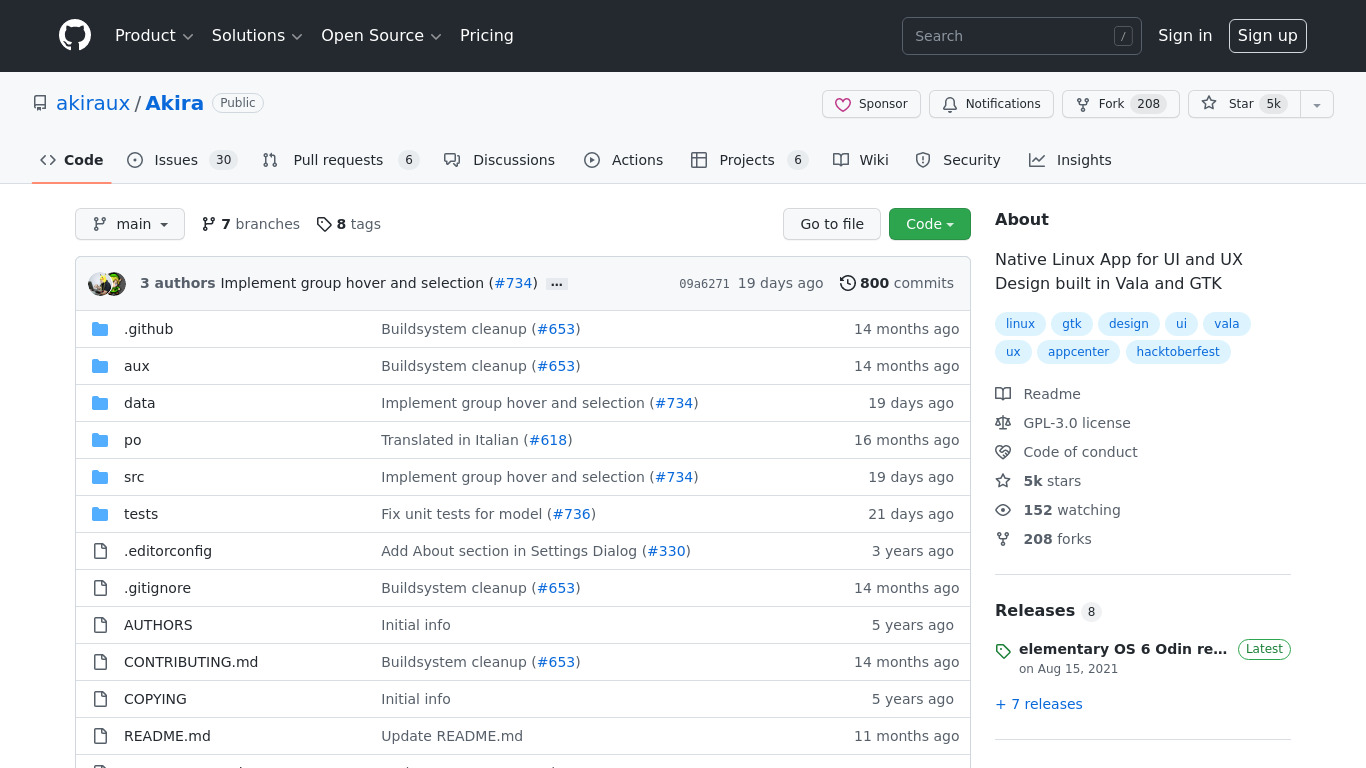Click the GitHub logo icon

[75, 36]
